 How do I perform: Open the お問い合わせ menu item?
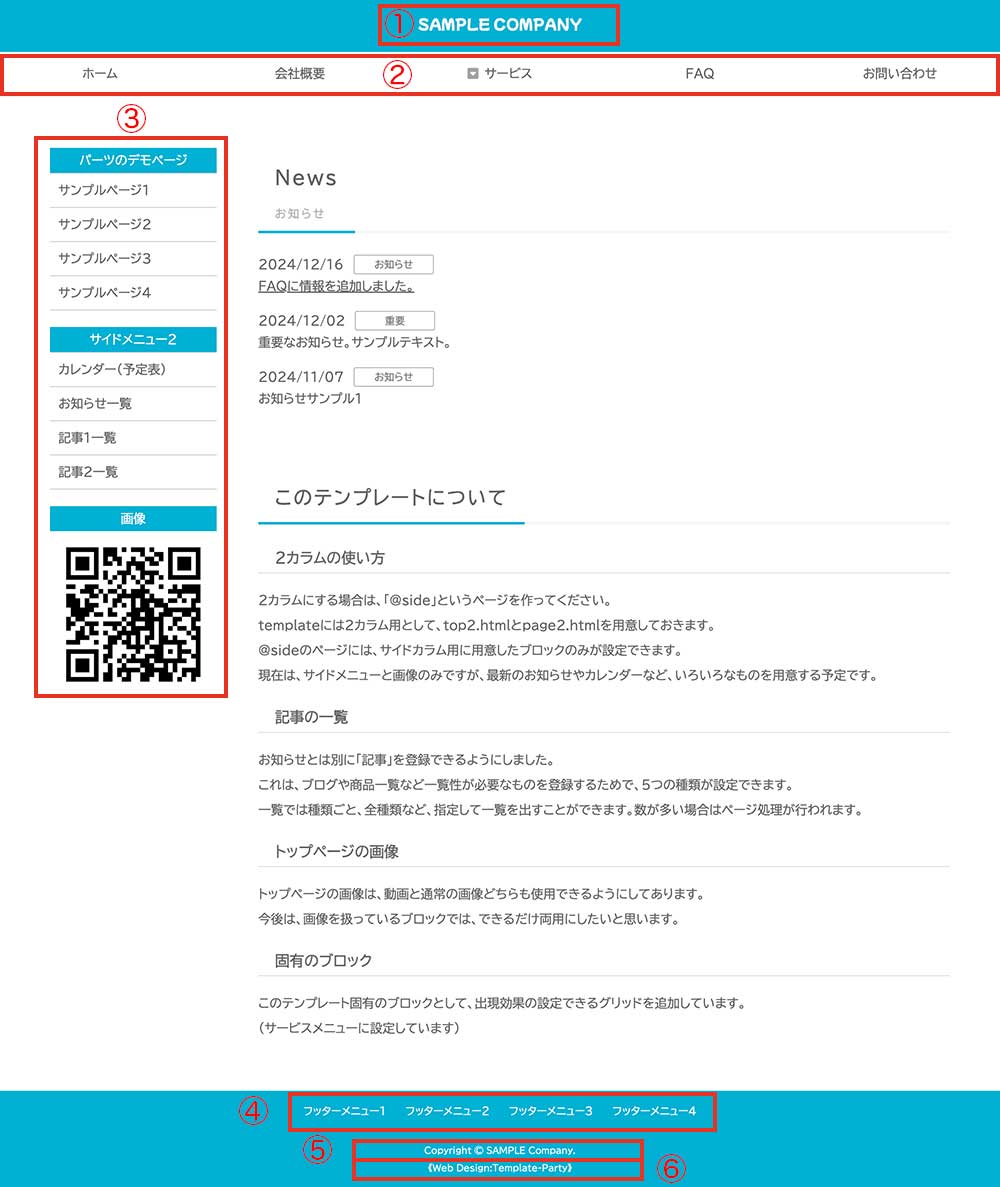[899, 73]
